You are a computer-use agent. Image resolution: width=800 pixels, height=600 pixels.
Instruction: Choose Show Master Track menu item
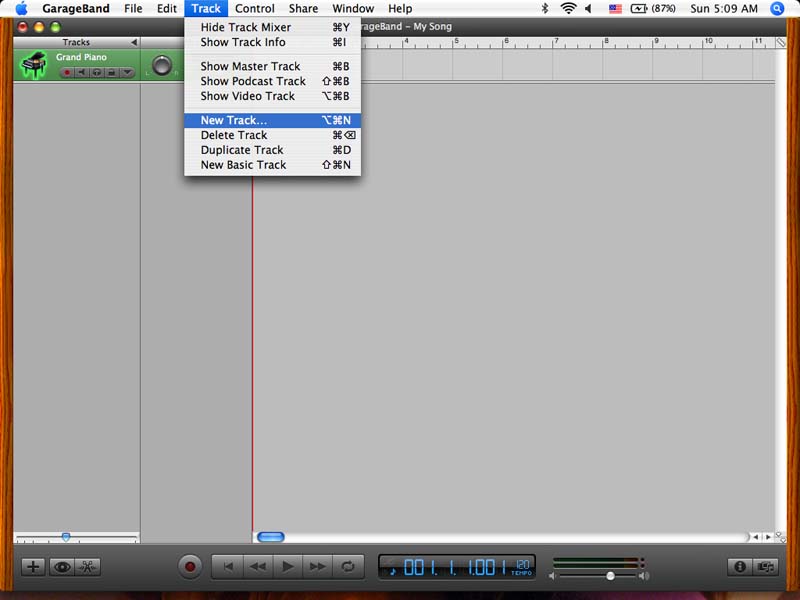(x=272, y=66)
